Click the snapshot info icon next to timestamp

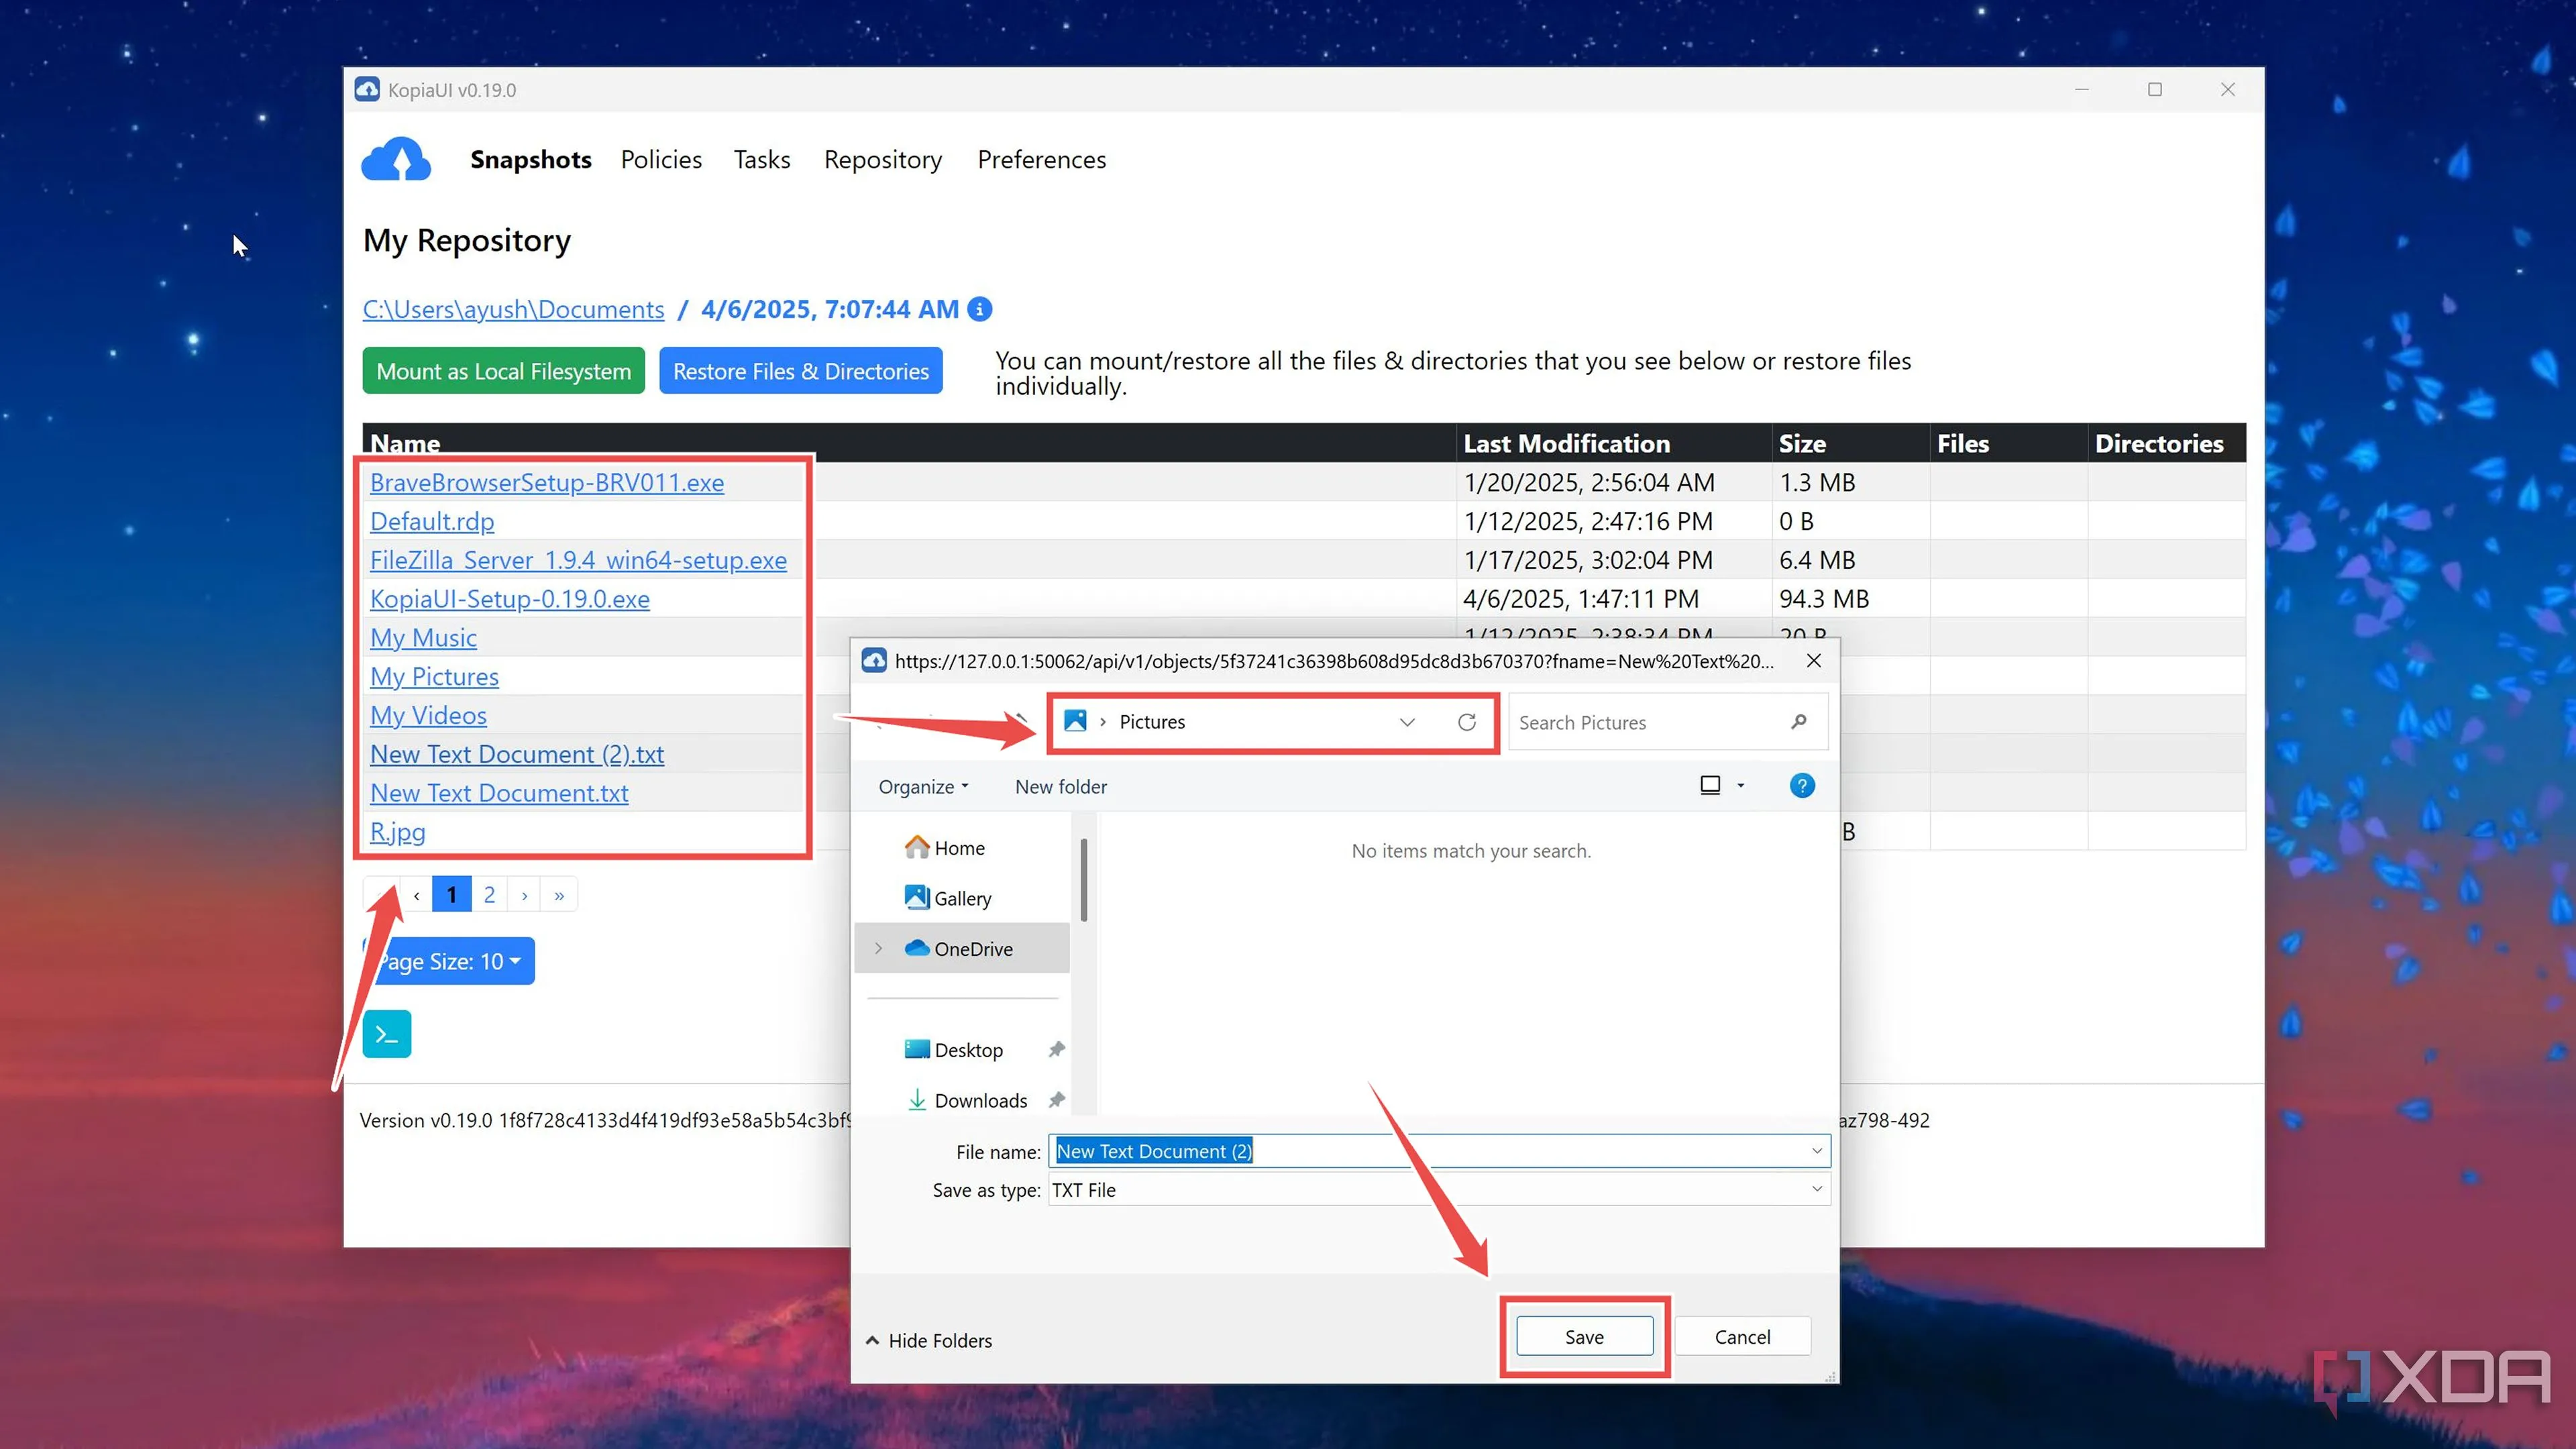tap(980, 309)
